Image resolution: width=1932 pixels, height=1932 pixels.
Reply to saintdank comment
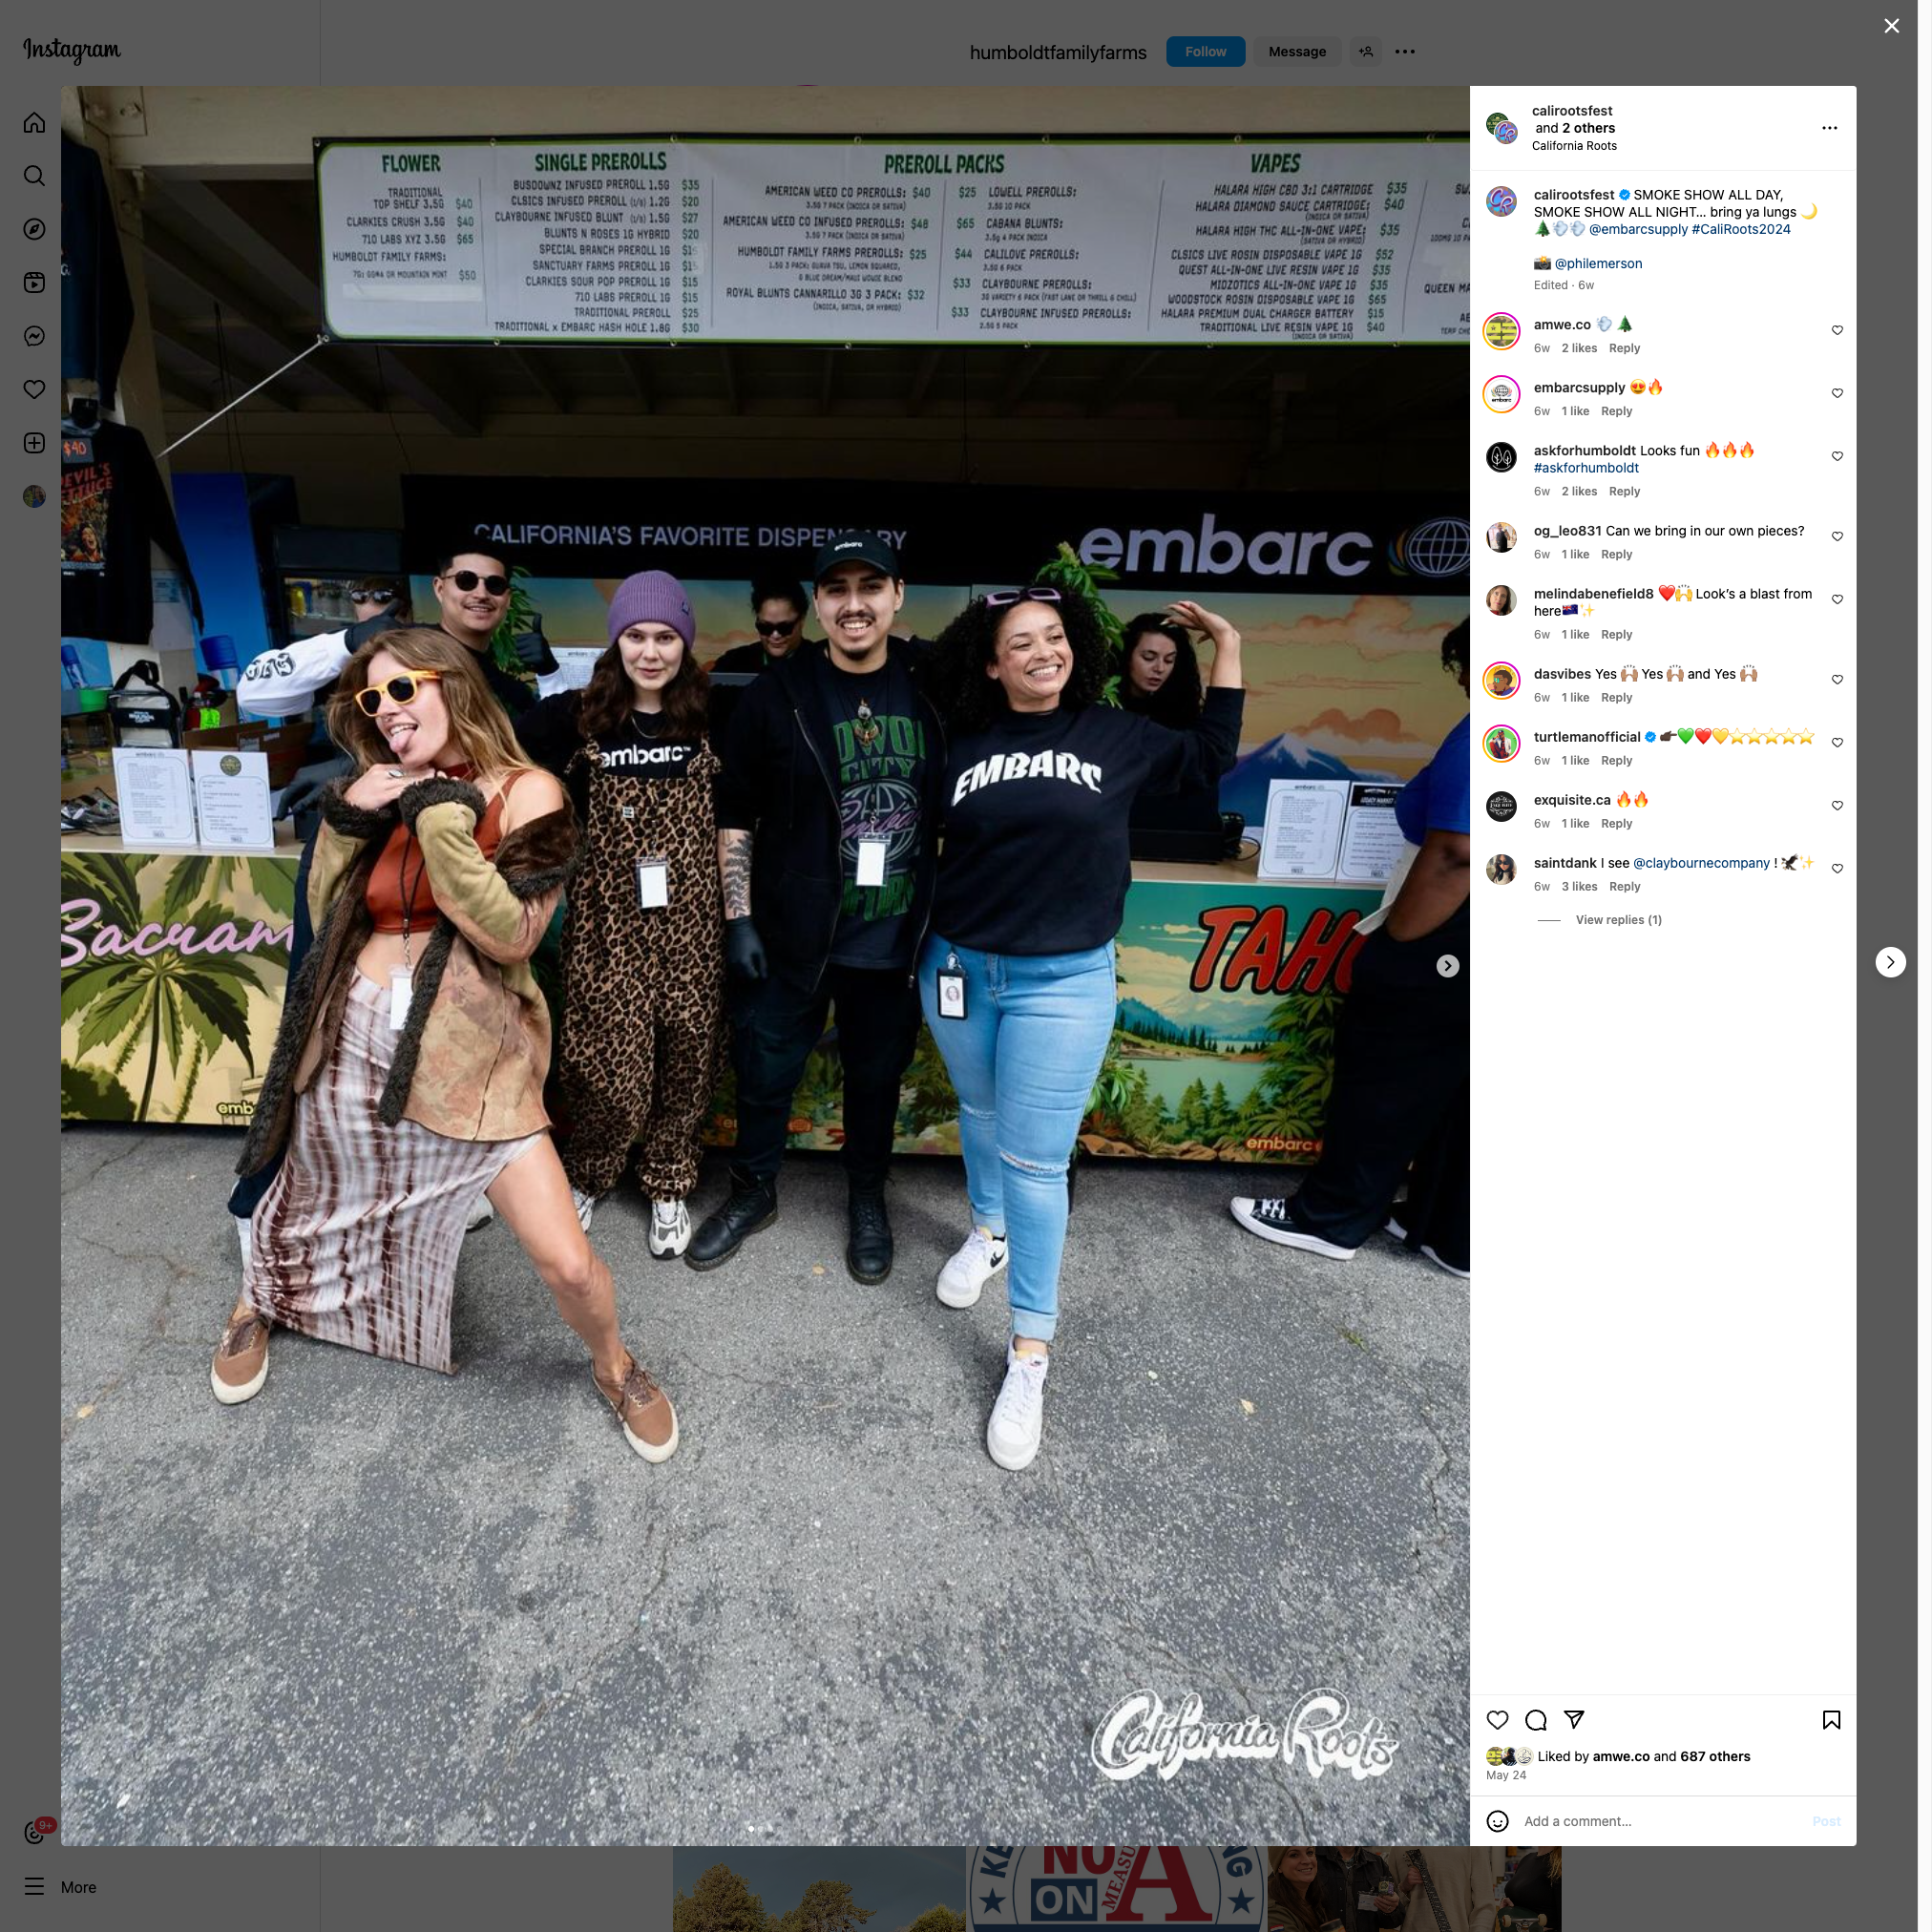pyautogui.click(x=1624, y=886)
